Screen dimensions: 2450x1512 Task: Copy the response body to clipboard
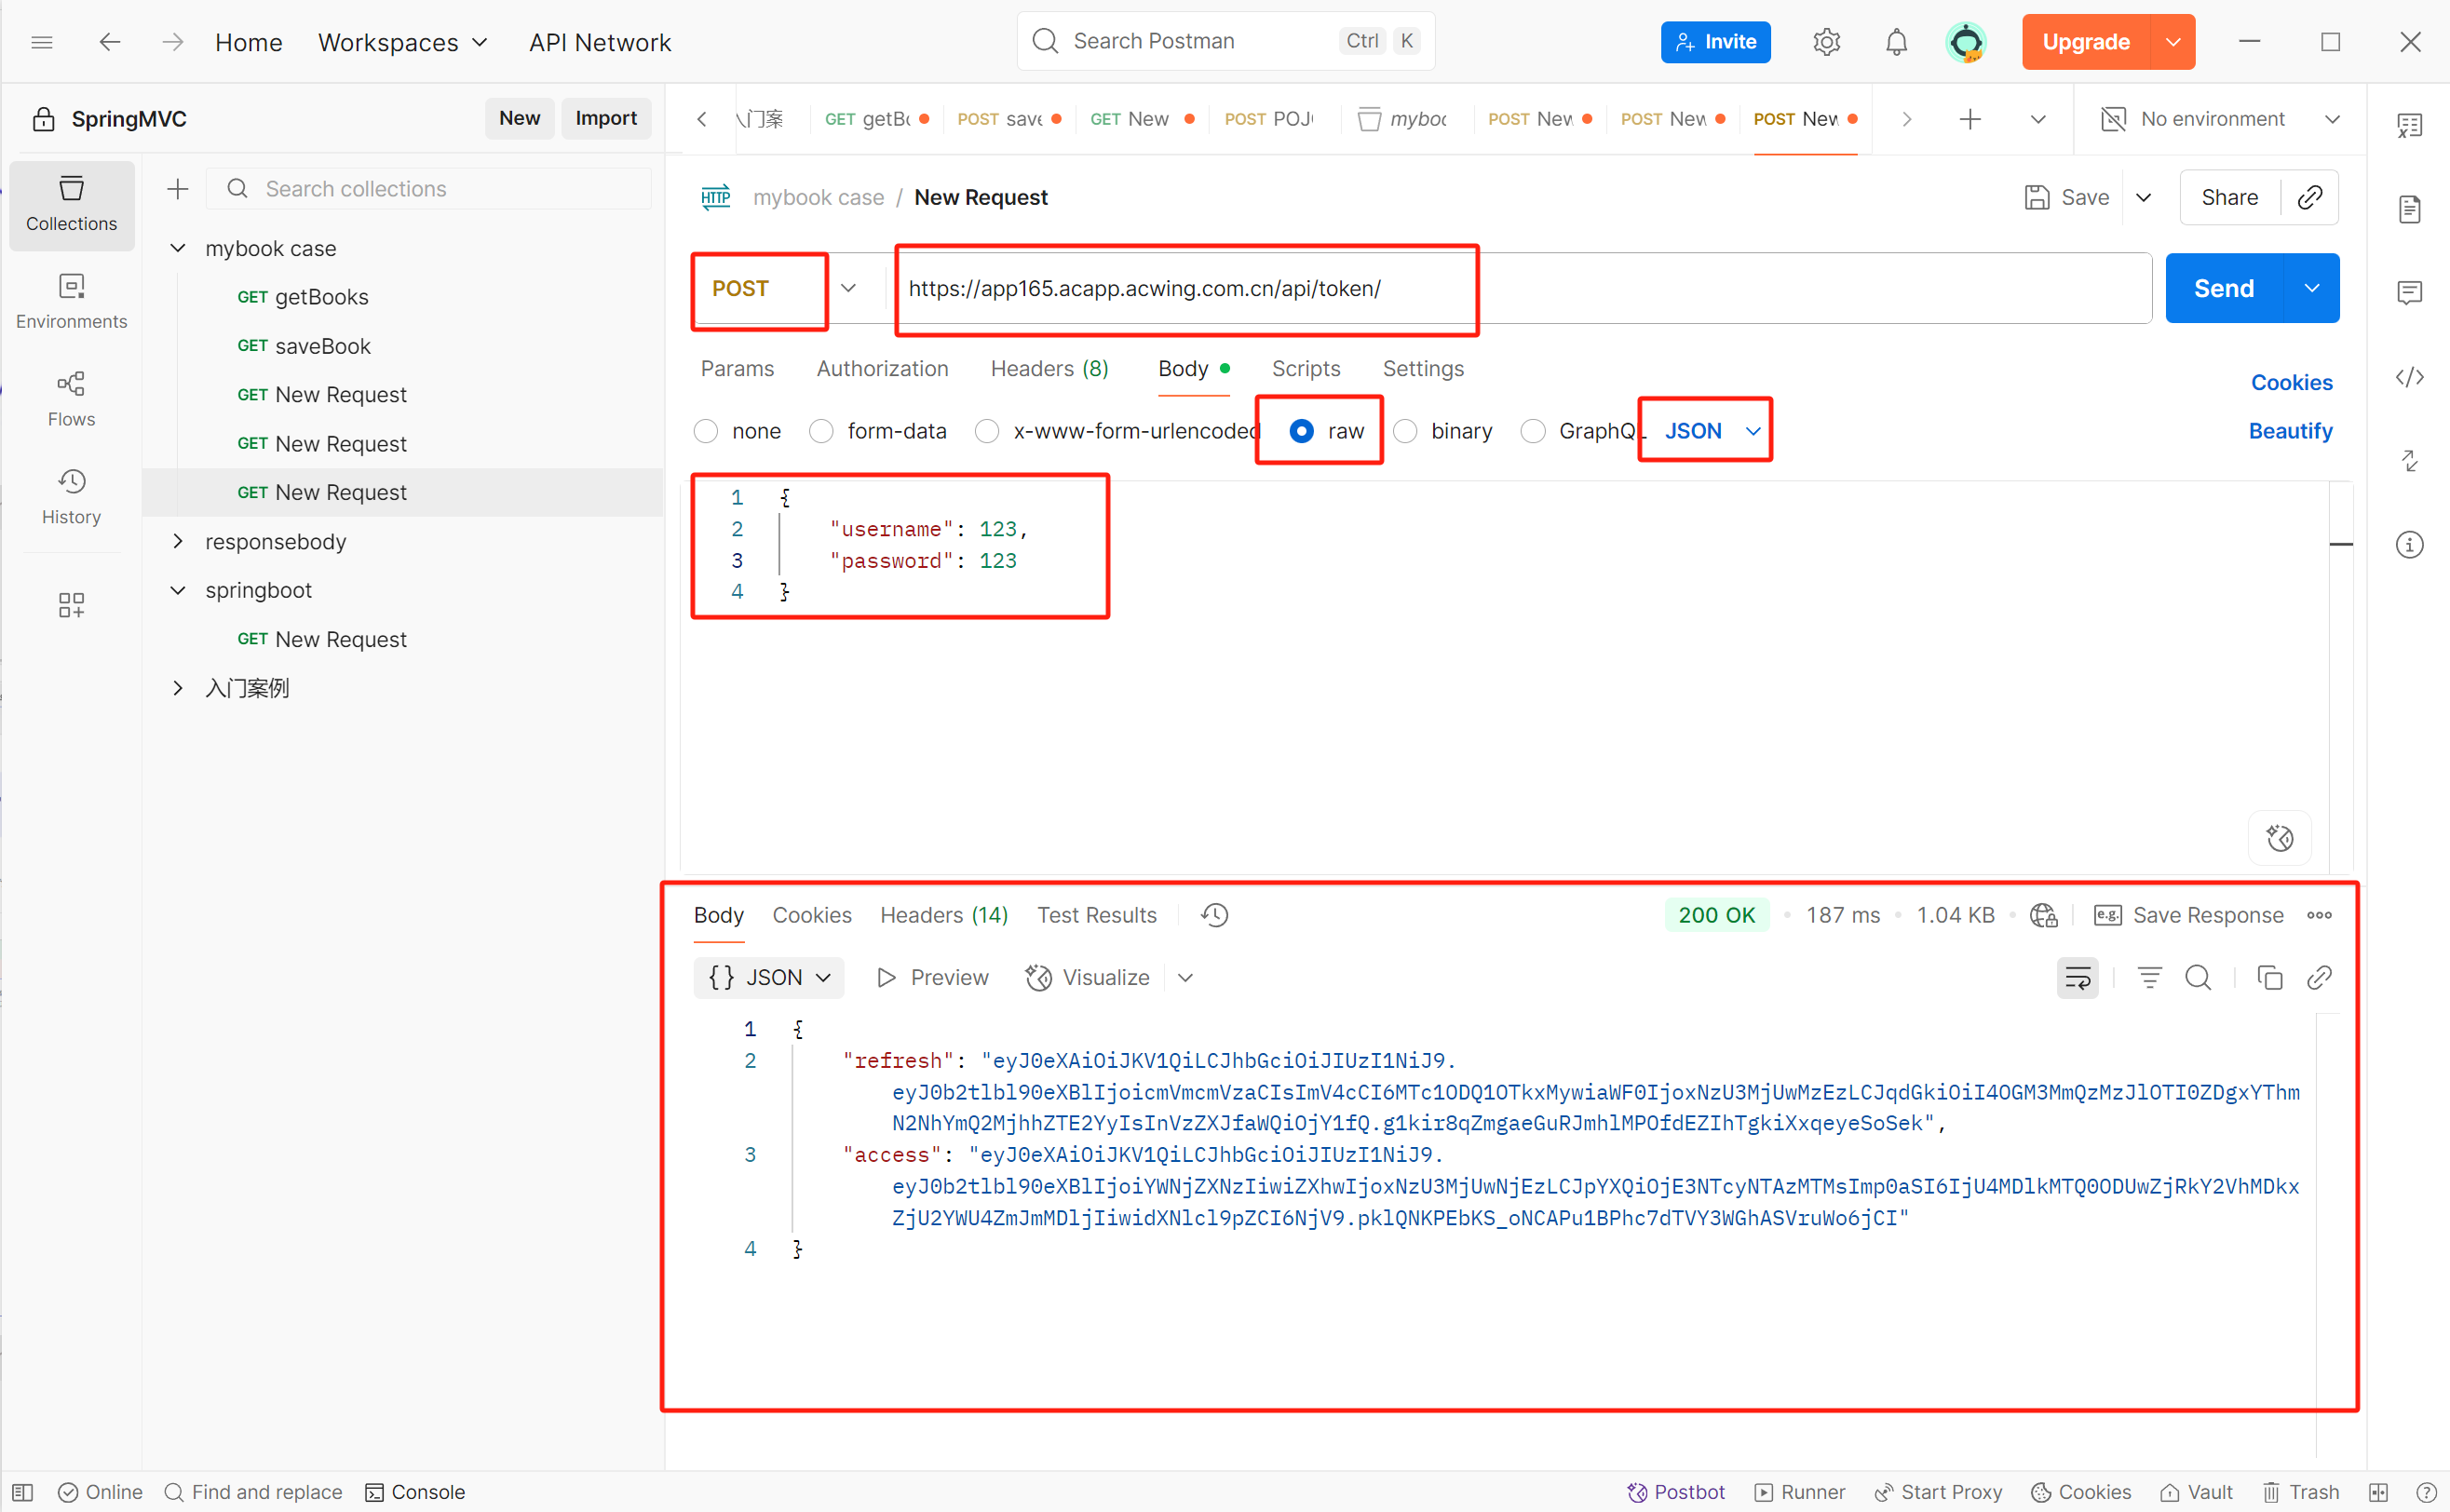2270,978
